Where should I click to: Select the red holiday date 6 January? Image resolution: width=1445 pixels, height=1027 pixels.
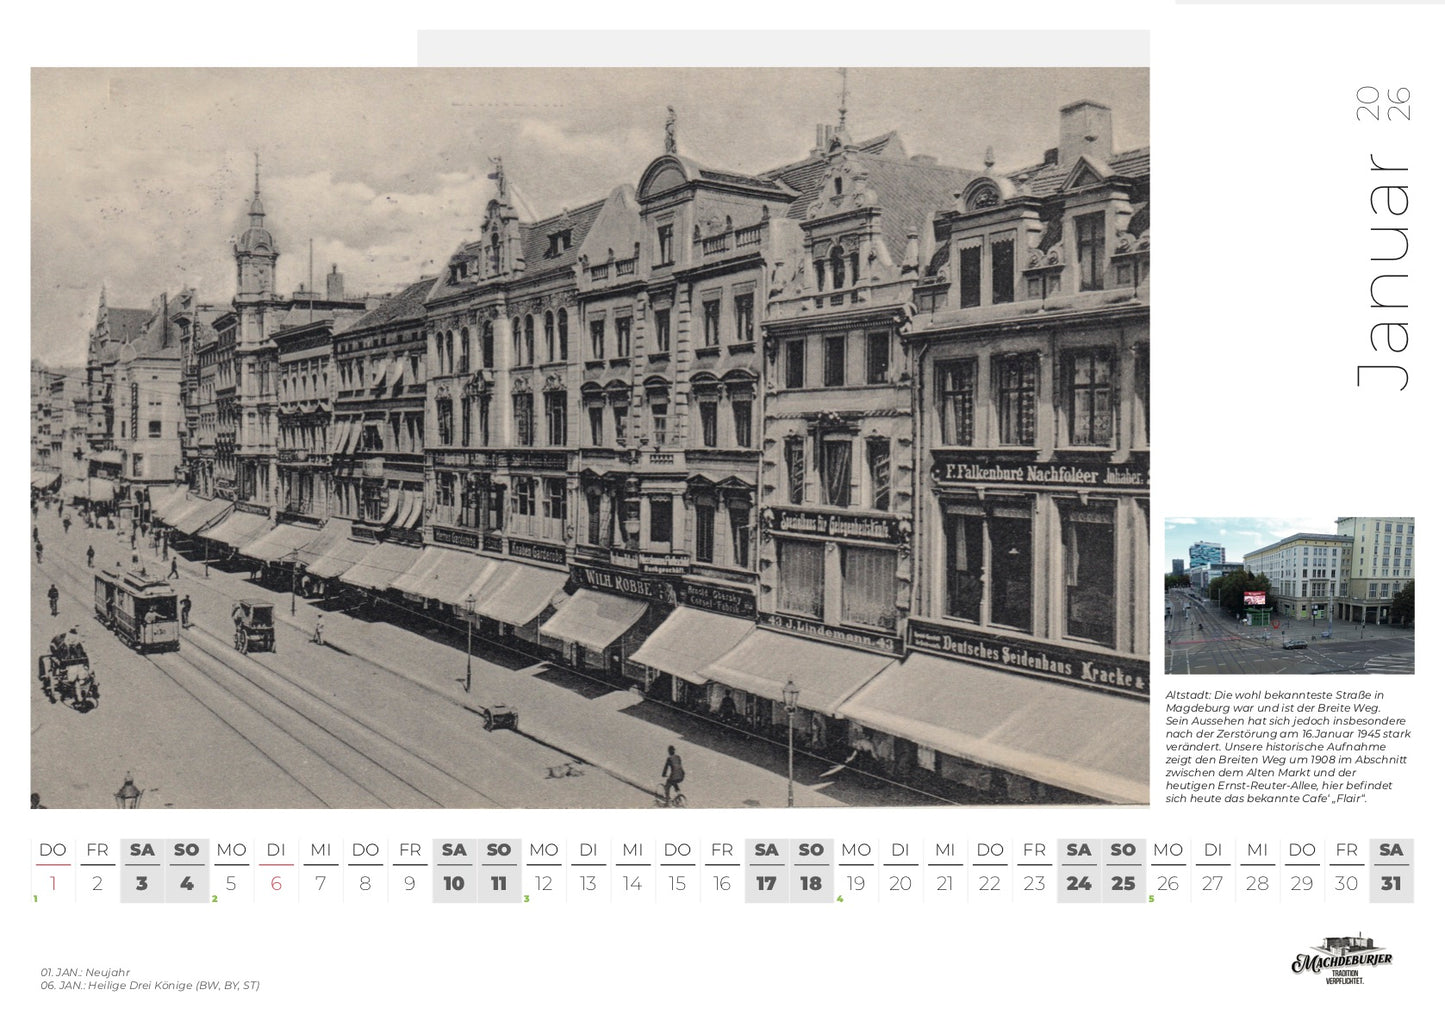[x=275, y=883]
